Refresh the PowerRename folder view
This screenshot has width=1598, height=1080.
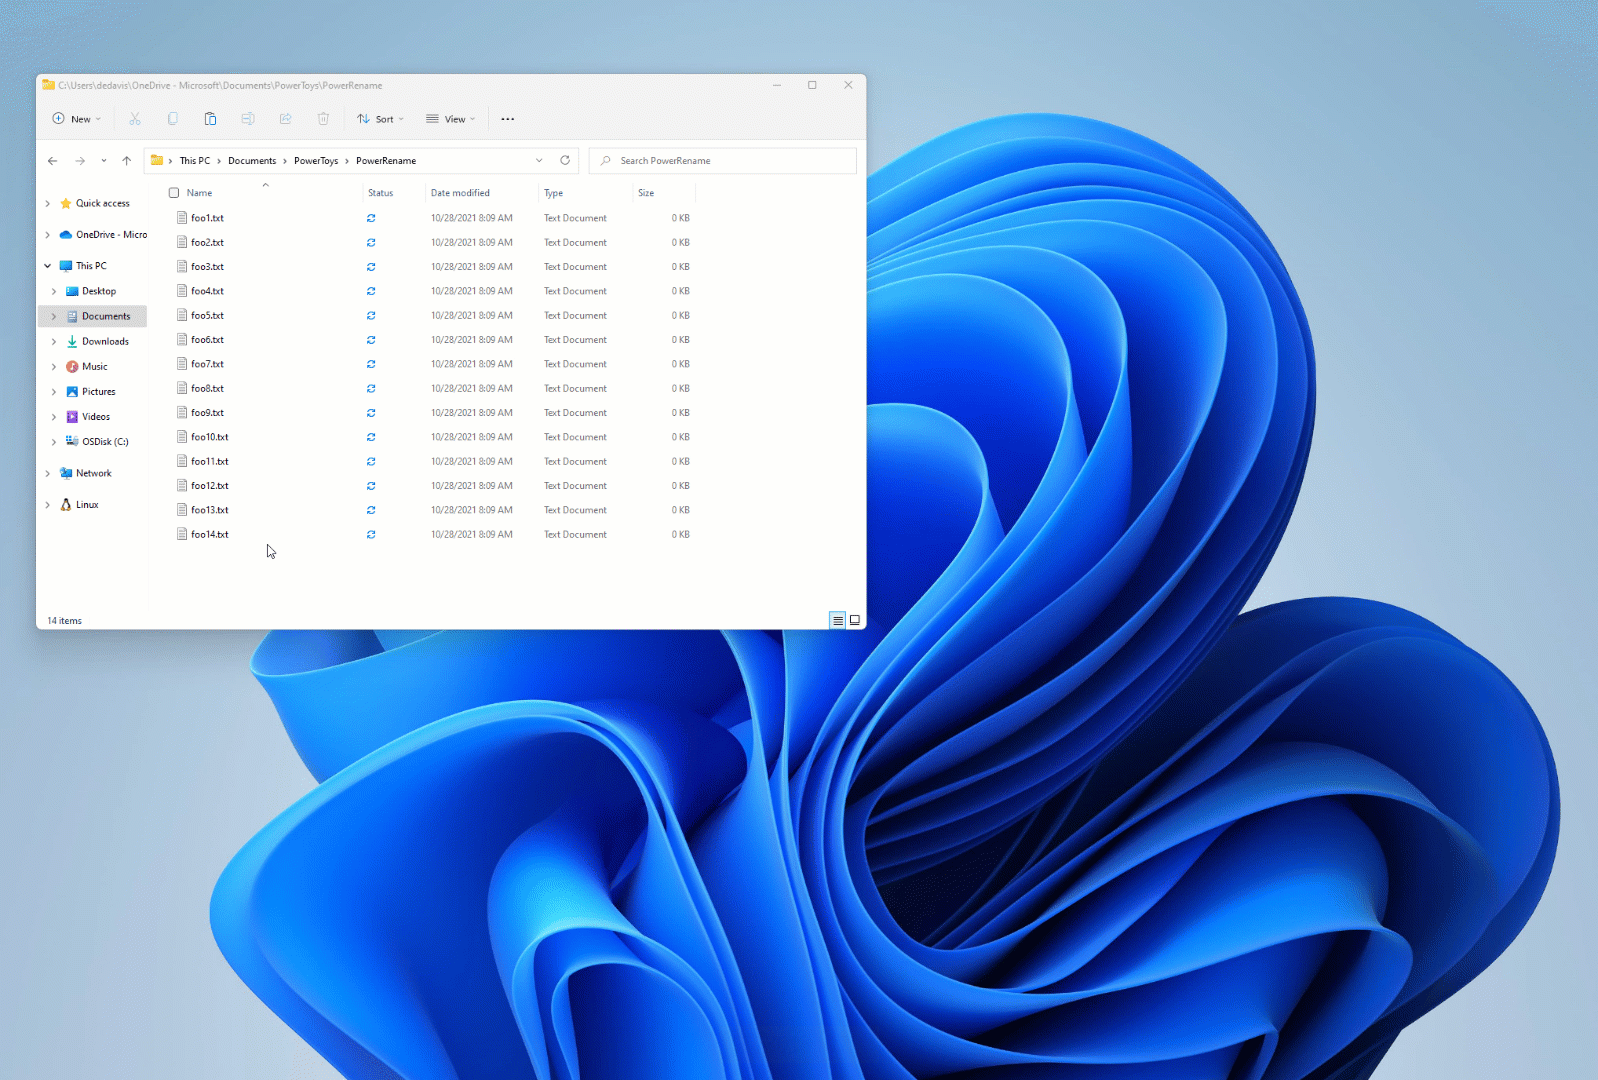click(x=565, y=160)
